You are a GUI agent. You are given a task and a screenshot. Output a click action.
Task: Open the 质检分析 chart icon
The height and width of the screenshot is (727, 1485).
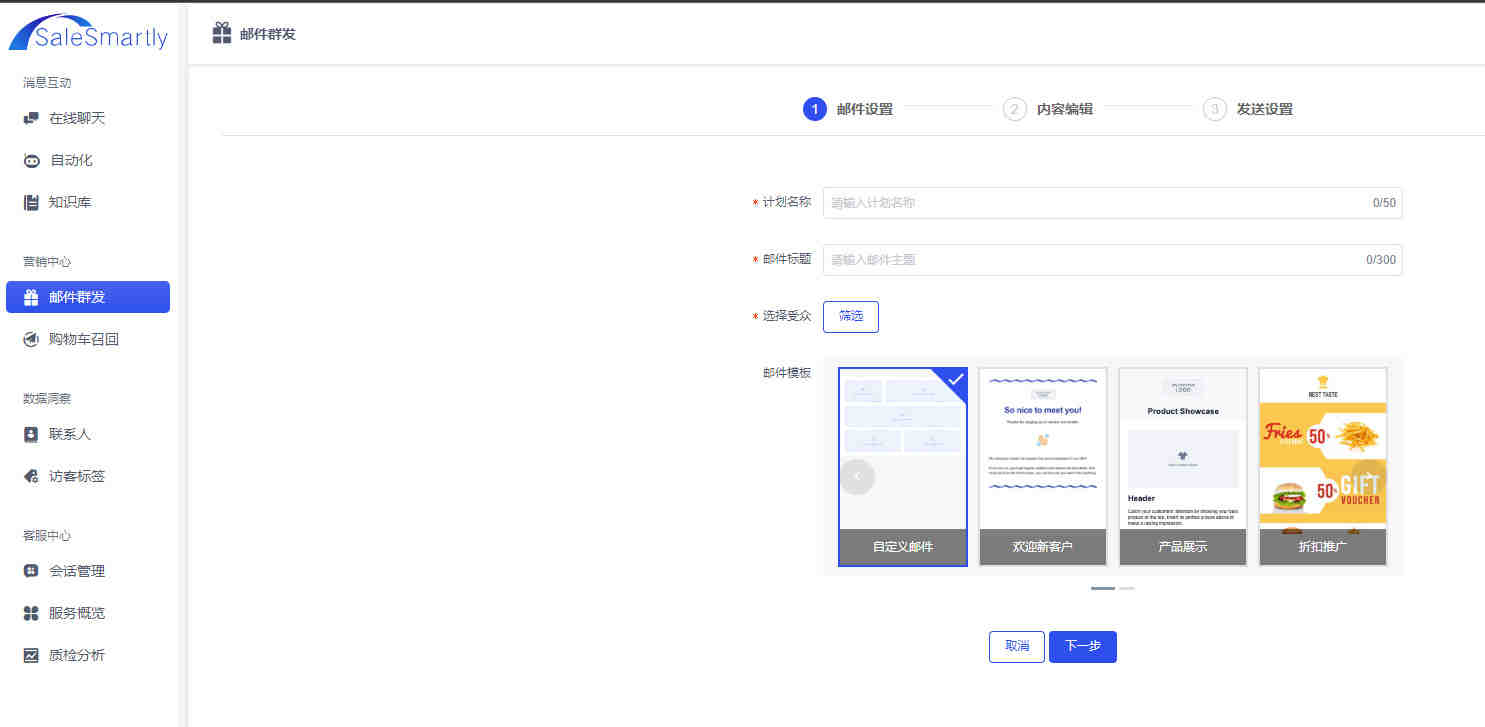pos(31,655)
